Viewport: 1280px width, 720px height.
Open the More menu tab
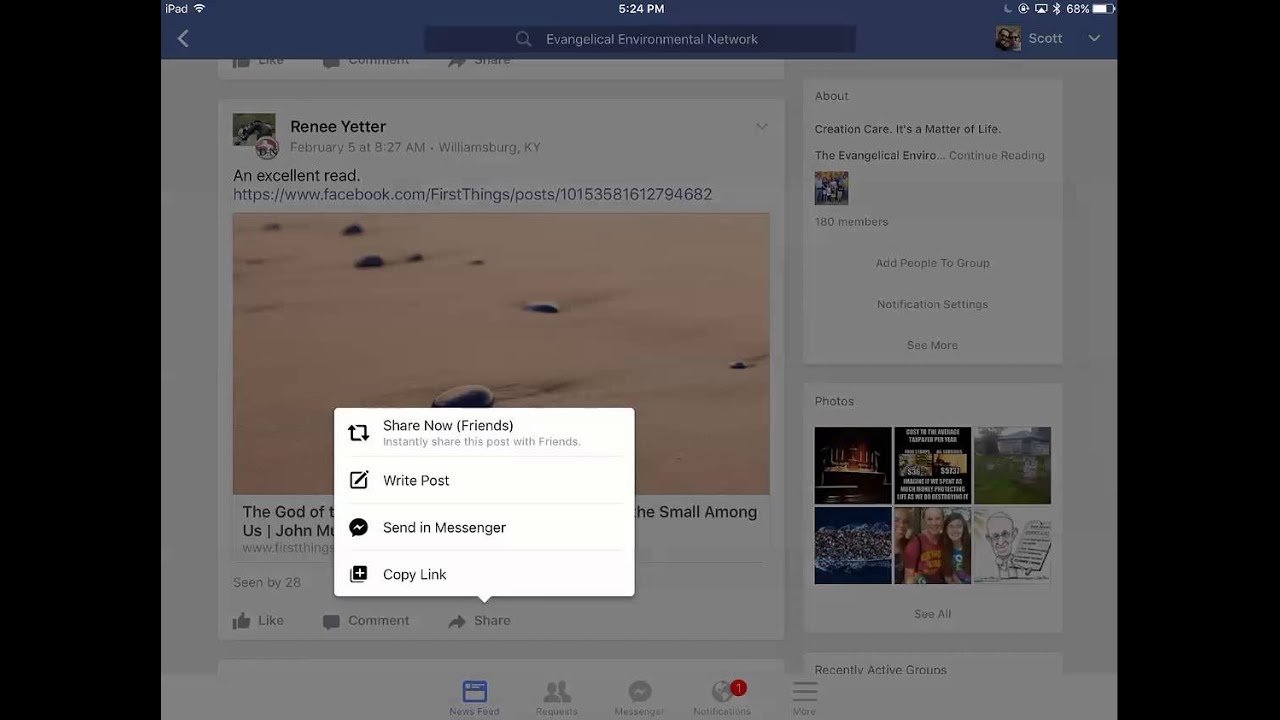pyautogui.click(x=805, y=697)
